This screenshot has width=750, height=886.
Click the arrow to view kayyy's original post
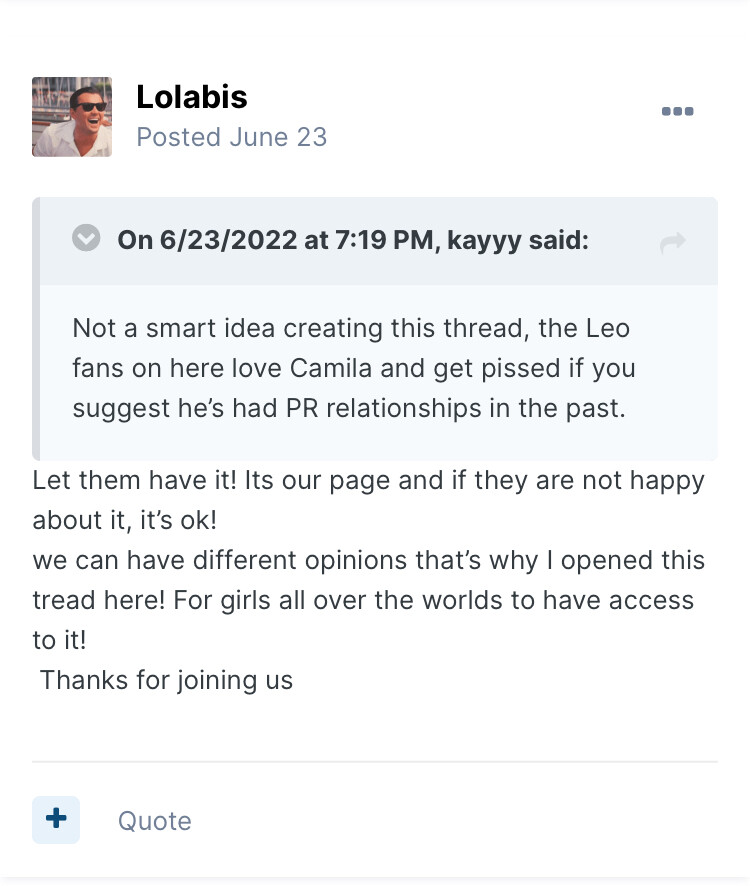tap(673, 242)
